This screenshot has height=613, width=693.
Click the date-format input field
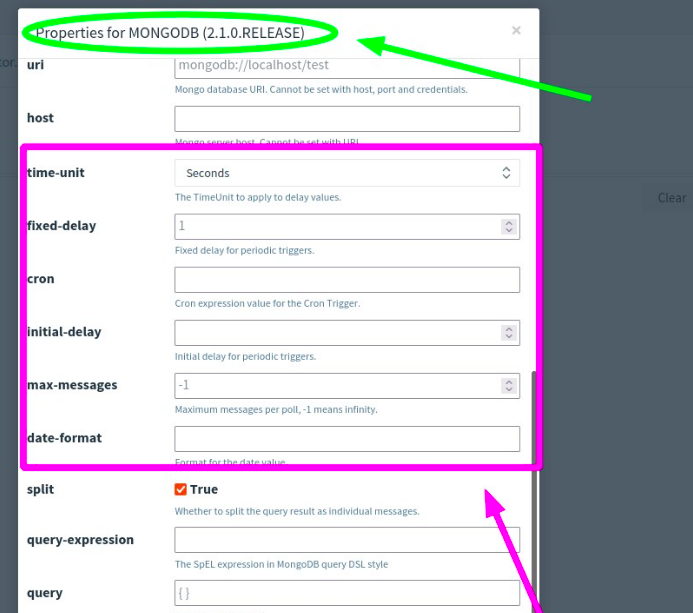(x=347, y=438)
